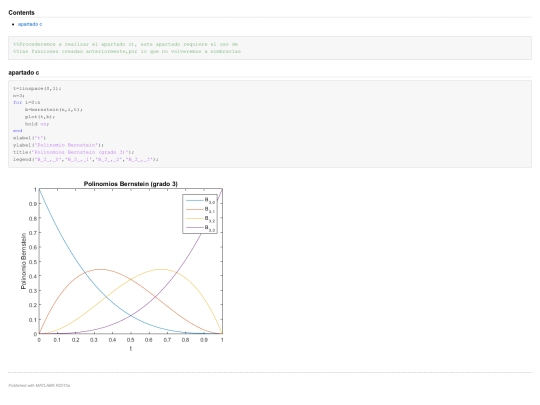Click the legend entry B3,3
540x405 pixels.
tap(200, 228)
